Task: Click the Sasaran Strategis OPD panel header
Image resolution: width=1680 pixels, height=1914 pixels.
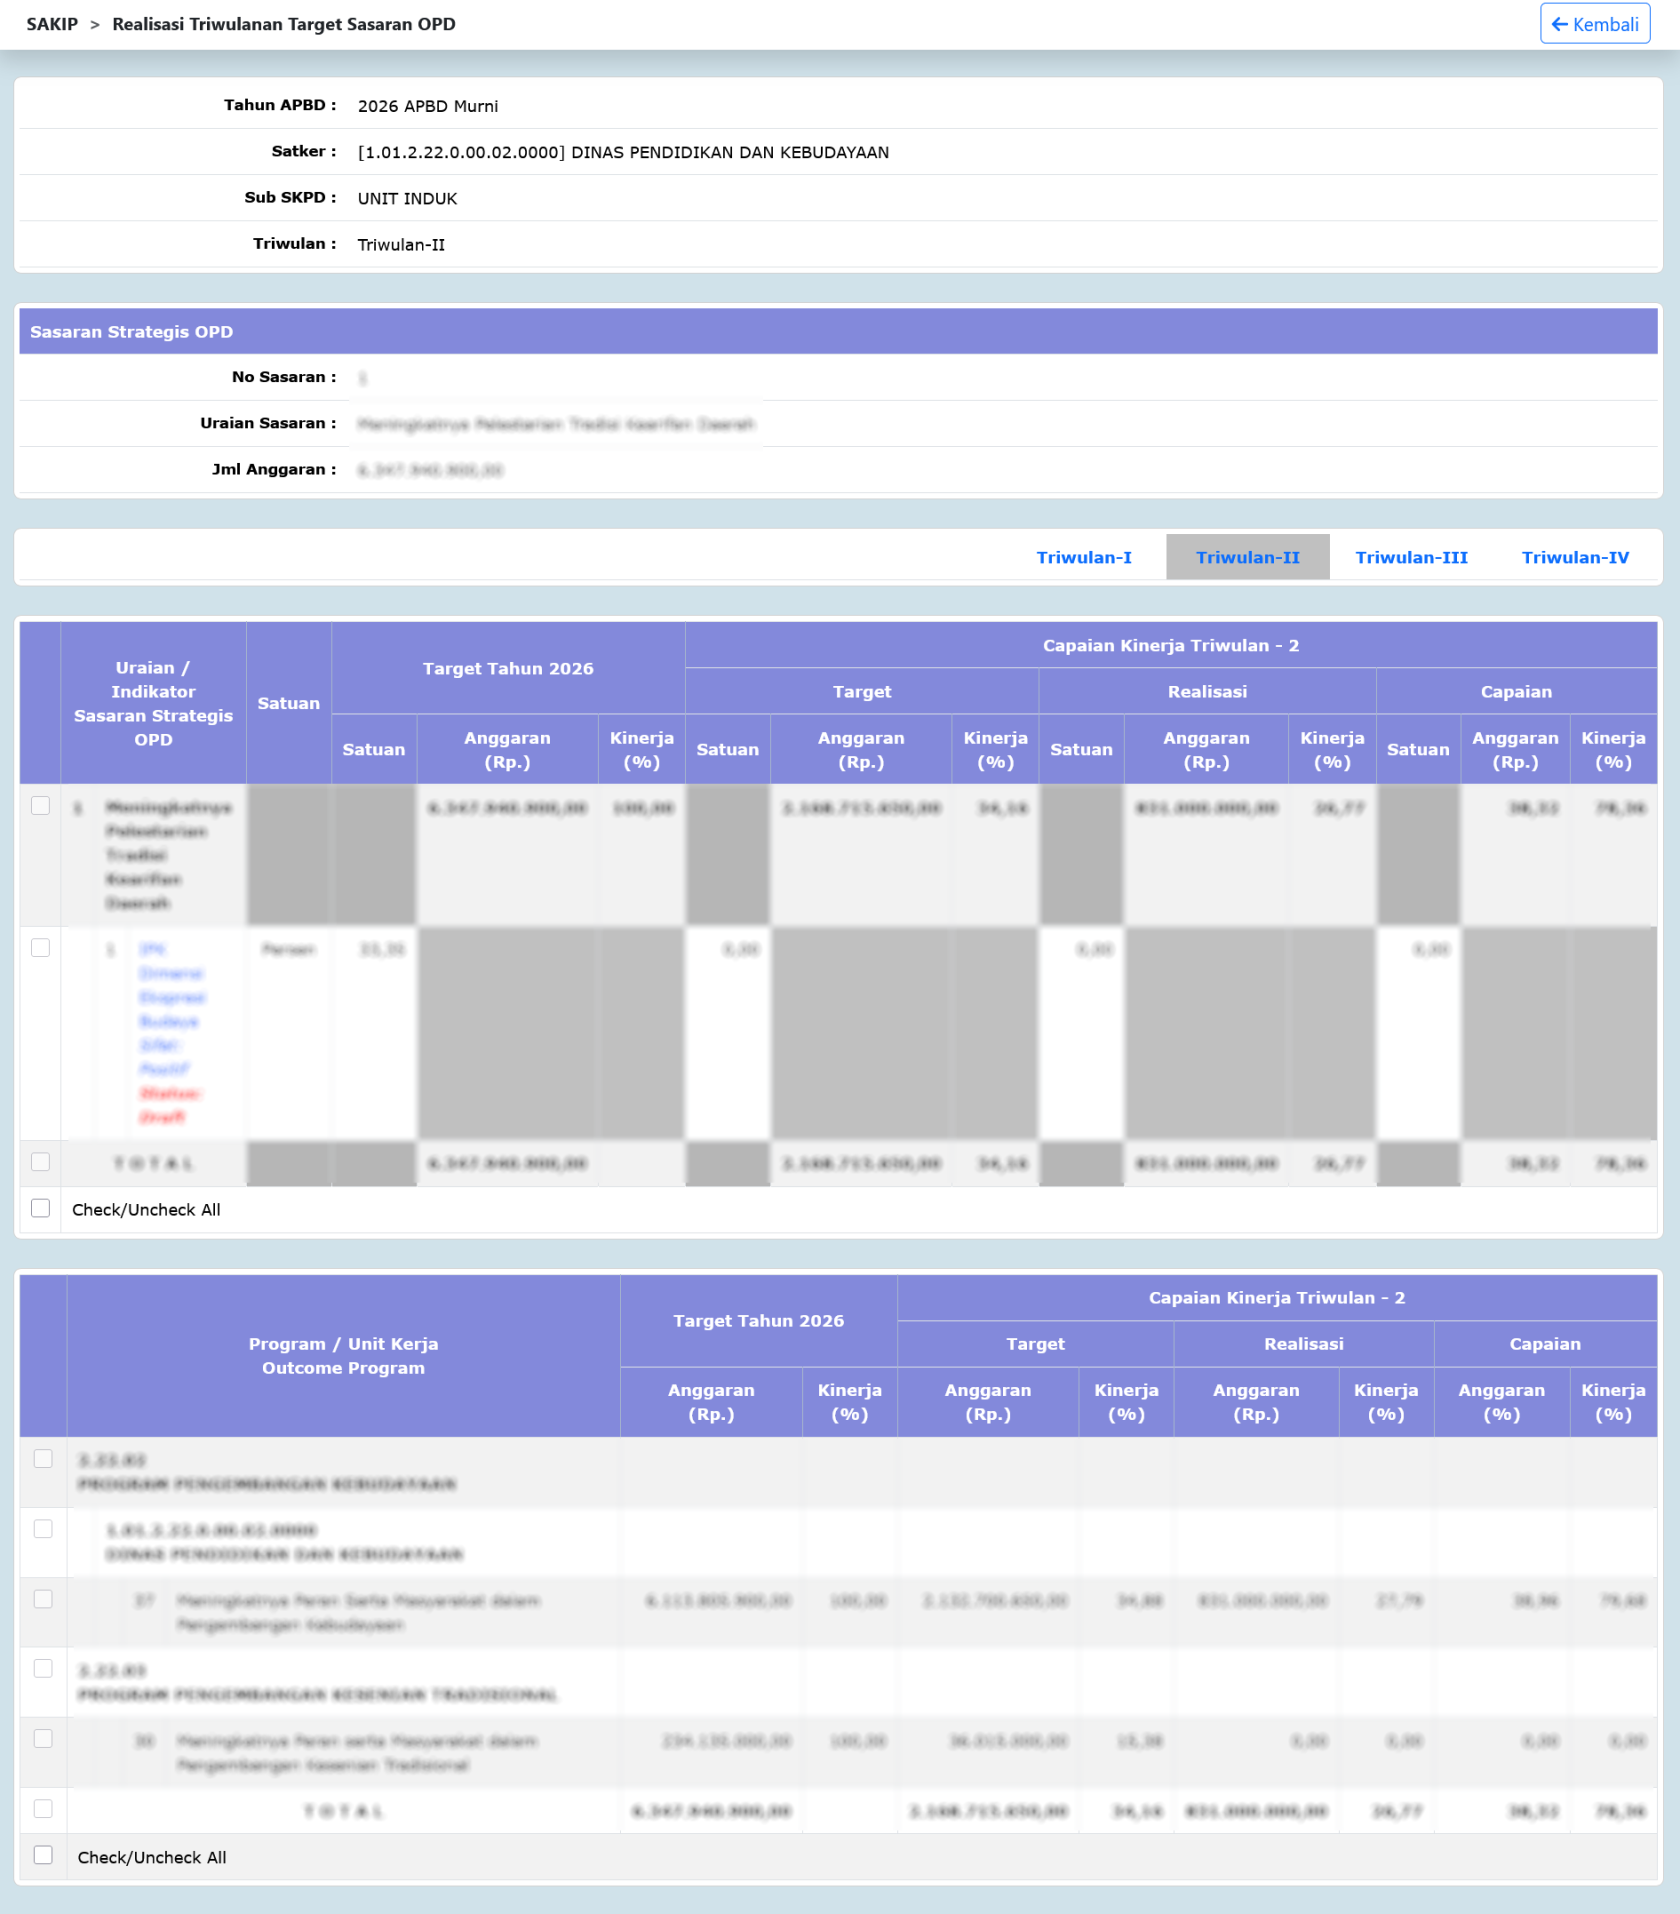Action: [x=838, y=331]
